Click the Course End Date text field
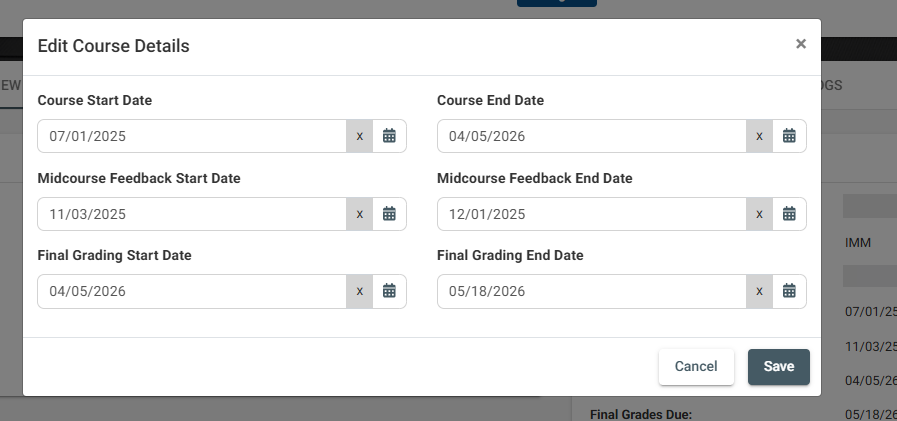 click(592, 136)
